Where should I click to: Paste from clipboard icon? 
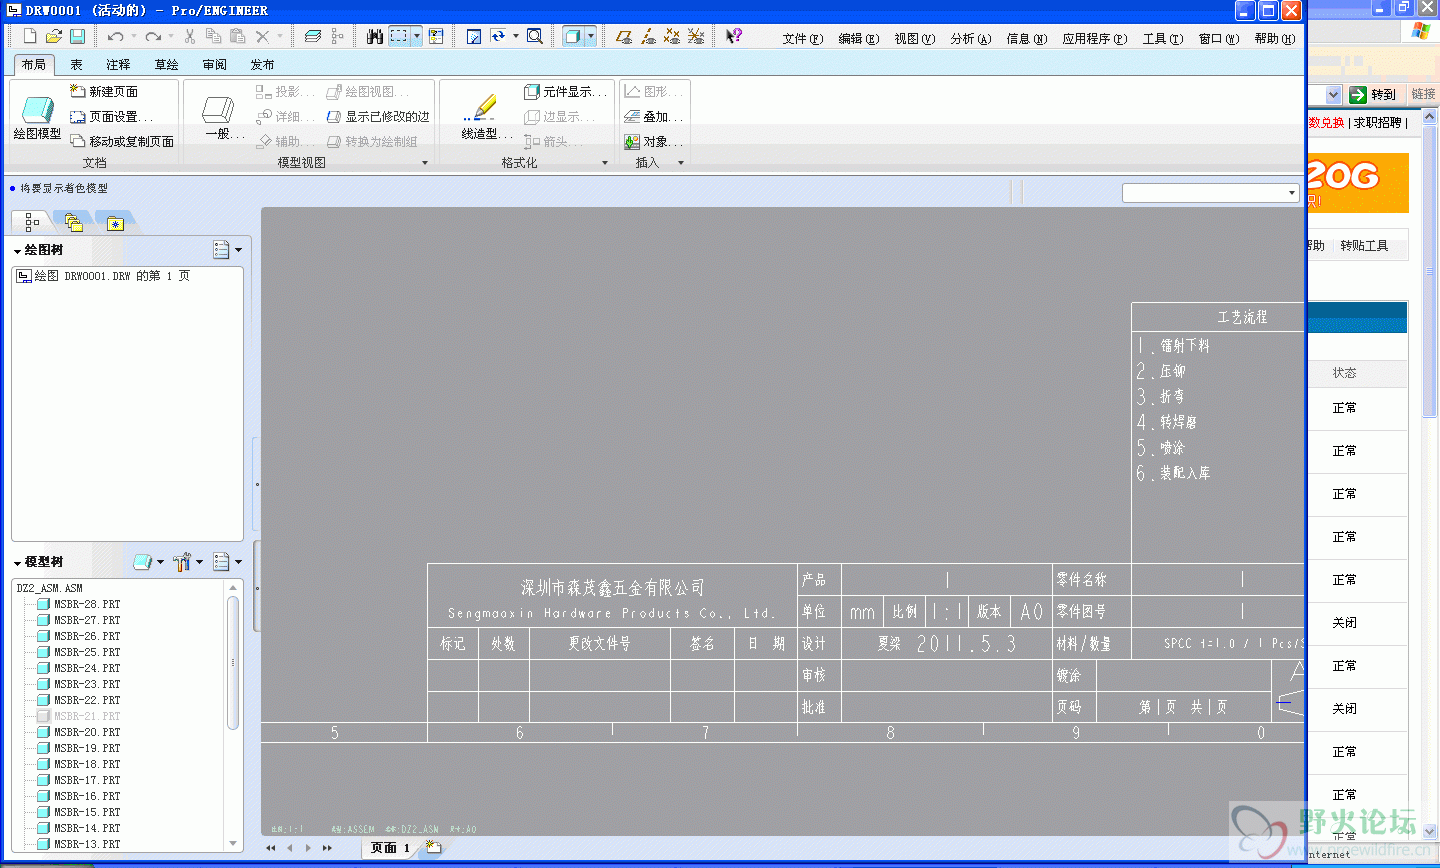[x=237, y=36]
